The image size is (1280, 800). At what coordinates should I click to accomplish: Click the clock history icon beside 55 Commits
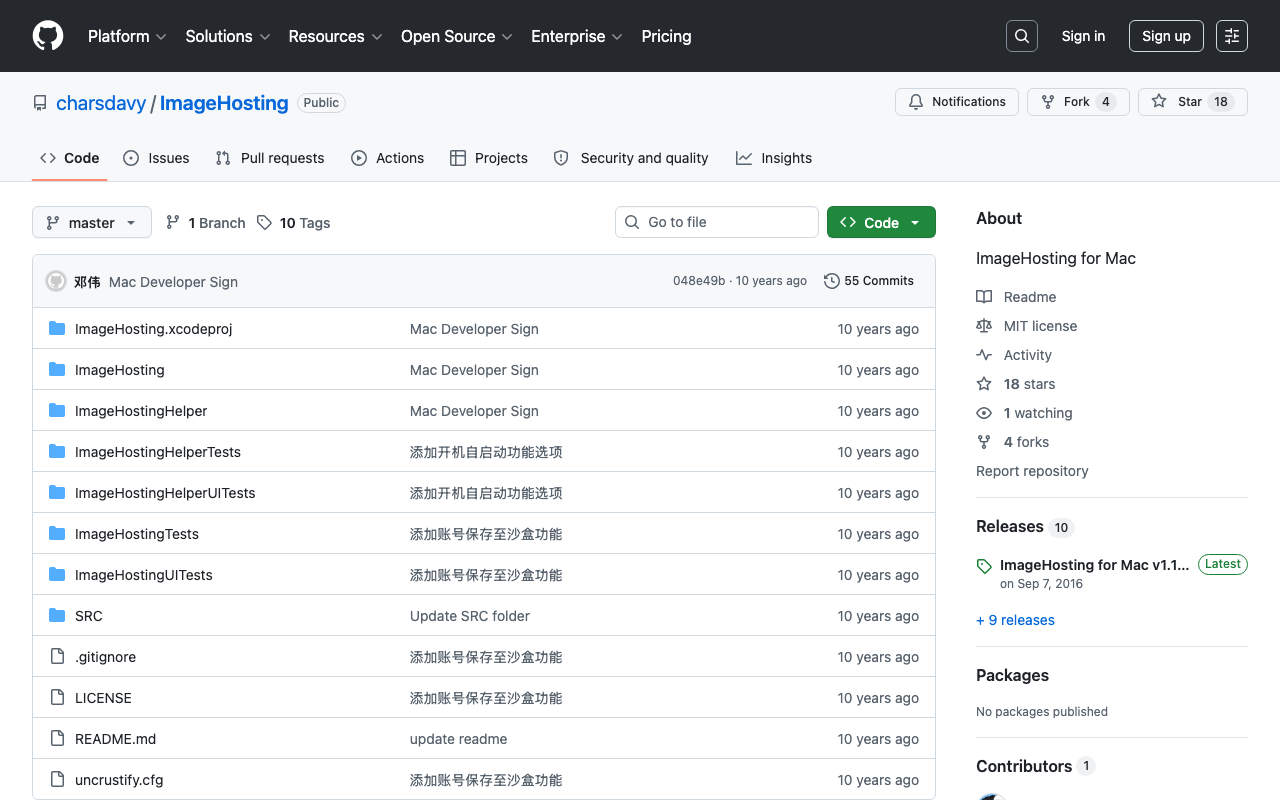832,281
